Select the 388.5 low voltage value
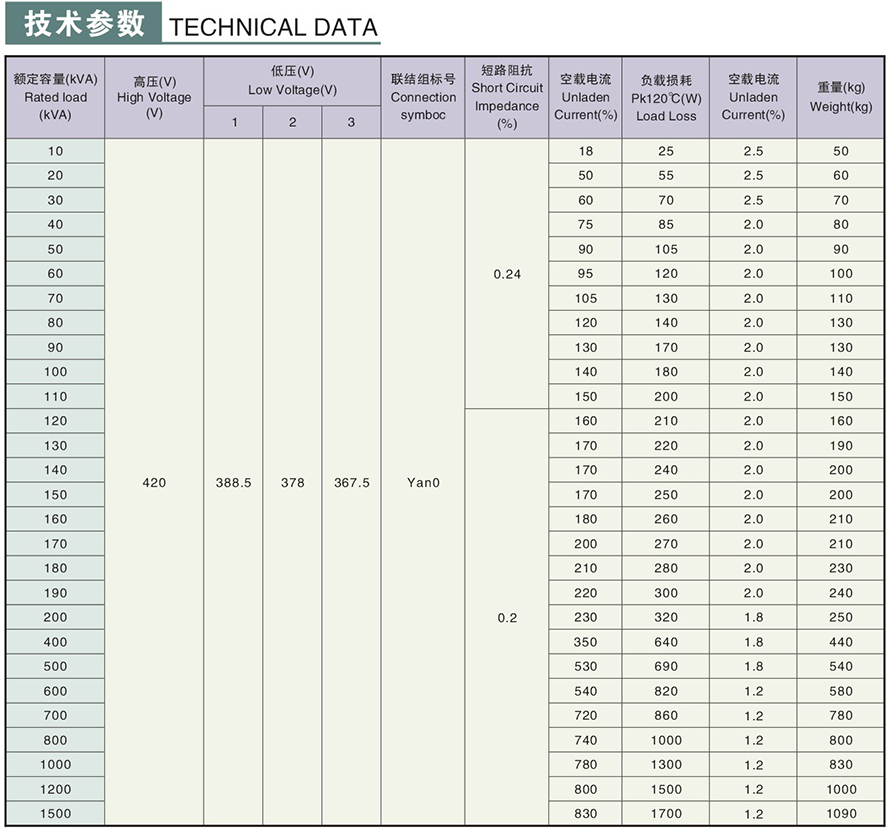This screenshot has width=890, height=832. [x=234, y=483]
